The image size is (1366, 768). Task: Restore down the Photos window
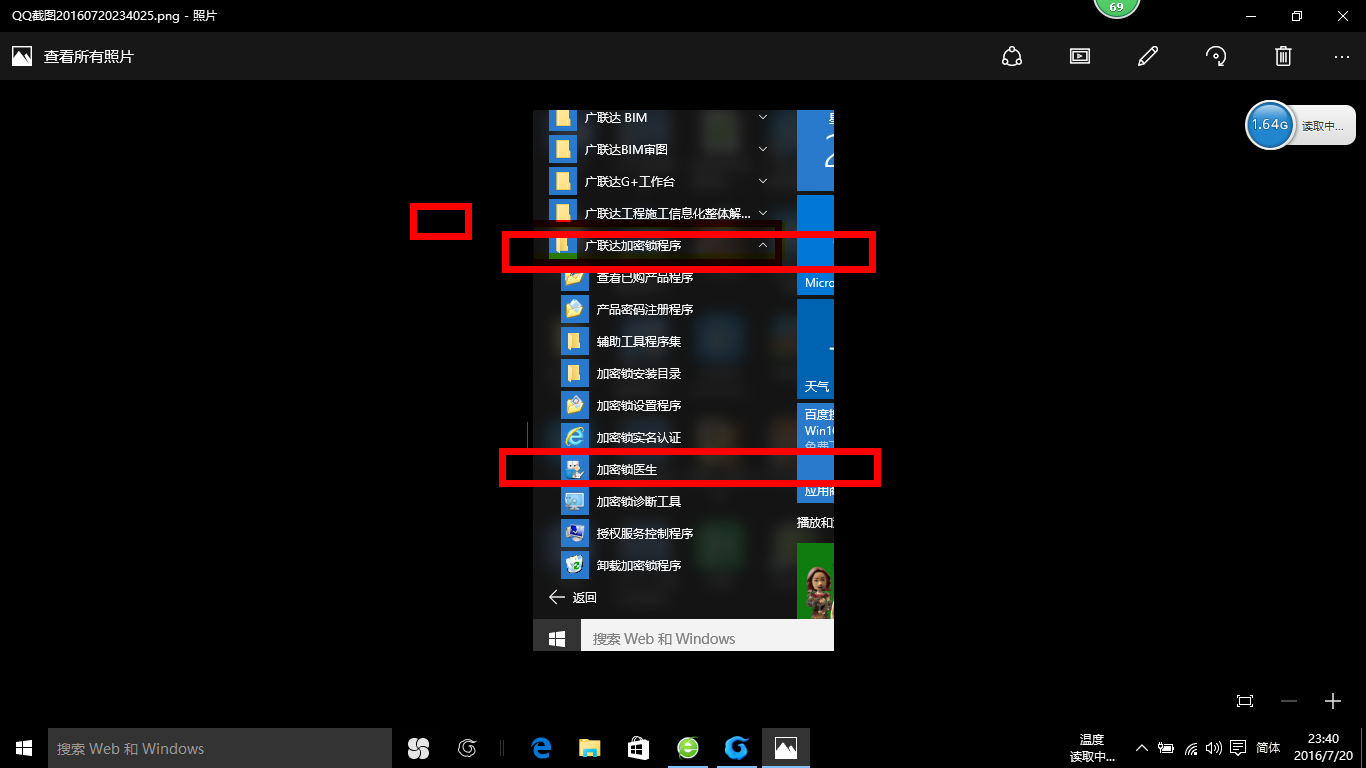pos(1297,16)
